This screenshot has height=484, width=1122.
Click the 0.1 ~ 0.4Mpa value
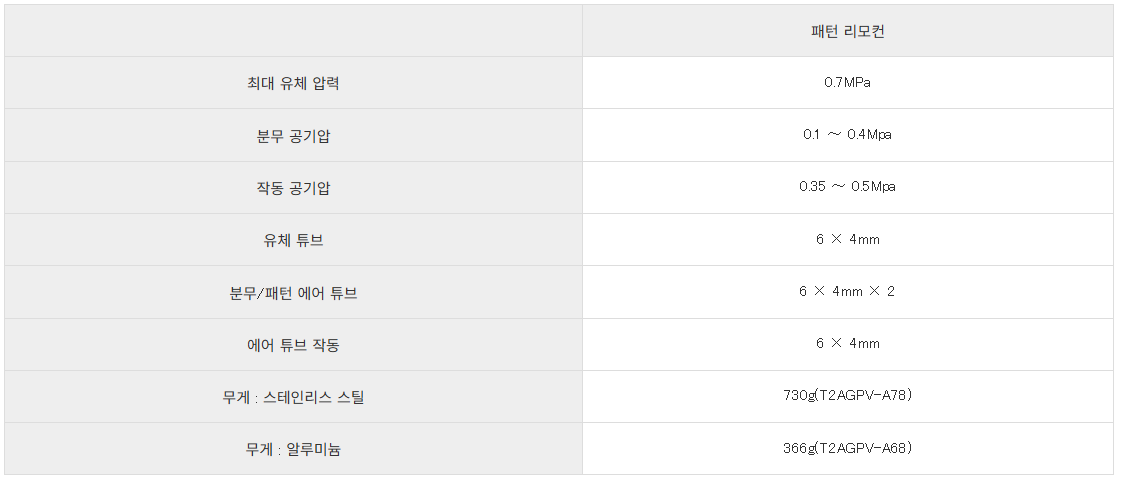(847, 135)
